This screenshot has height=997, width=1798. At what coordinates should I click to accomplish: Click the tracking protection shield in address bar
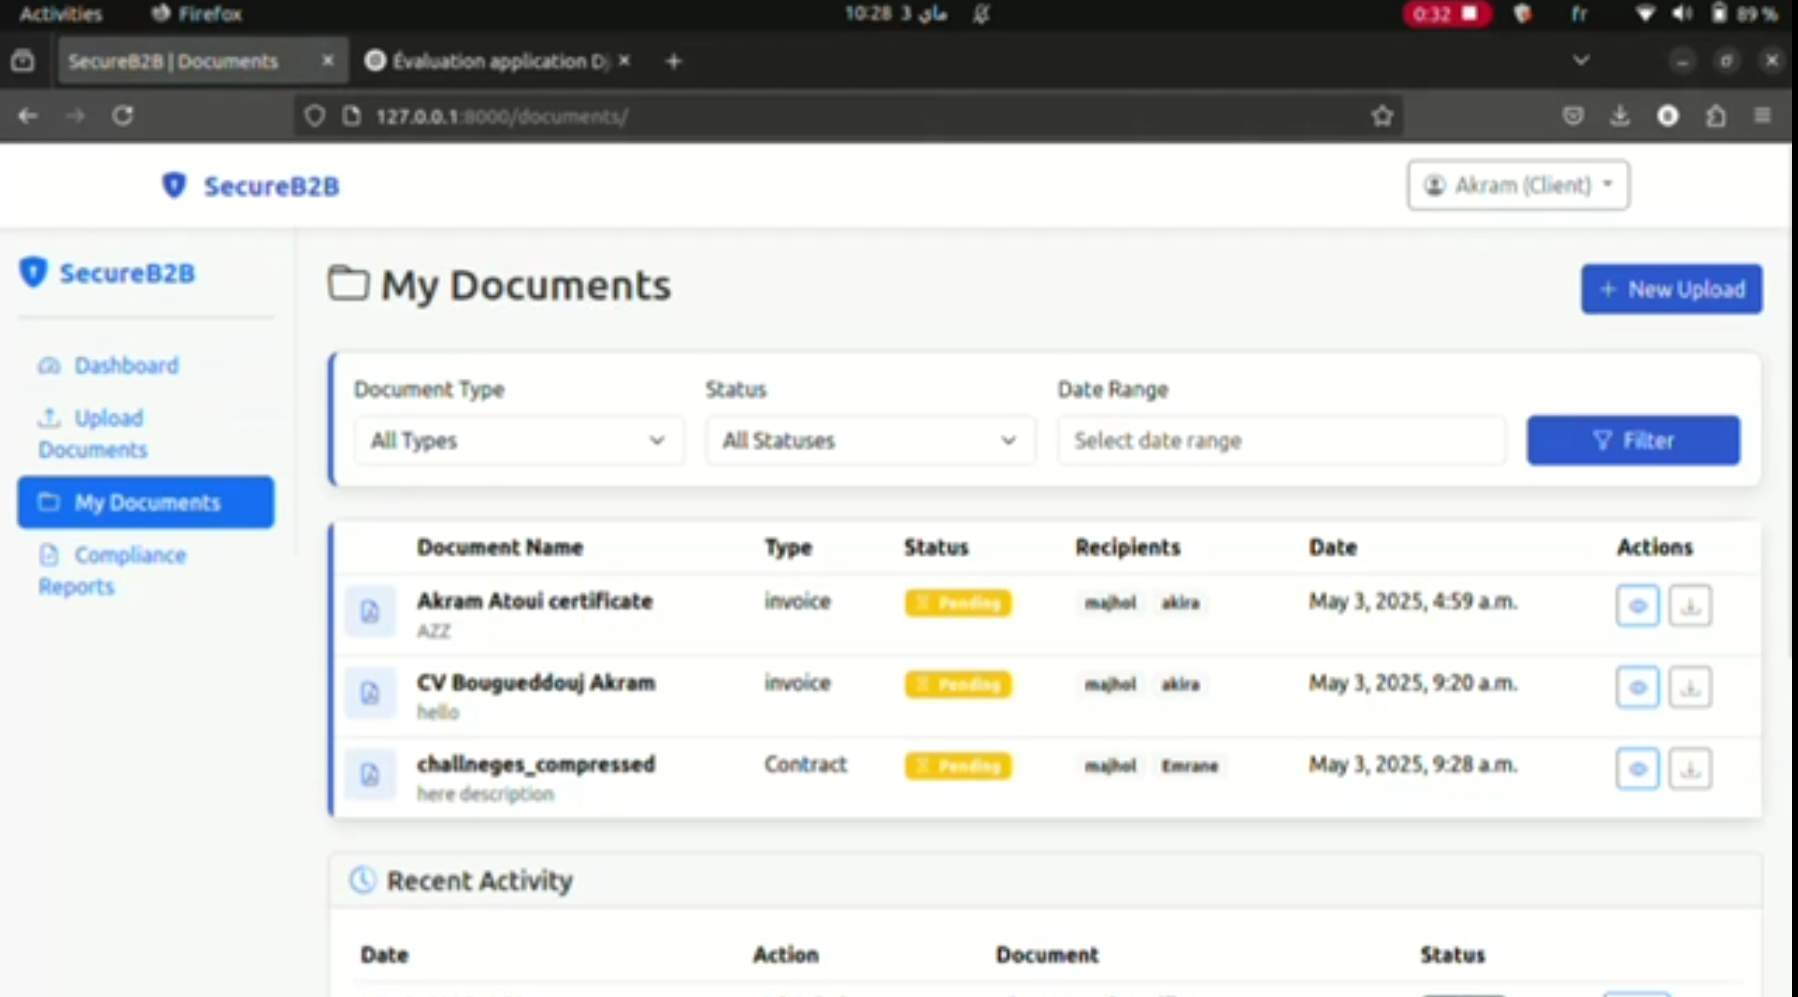tap(314, 116)
